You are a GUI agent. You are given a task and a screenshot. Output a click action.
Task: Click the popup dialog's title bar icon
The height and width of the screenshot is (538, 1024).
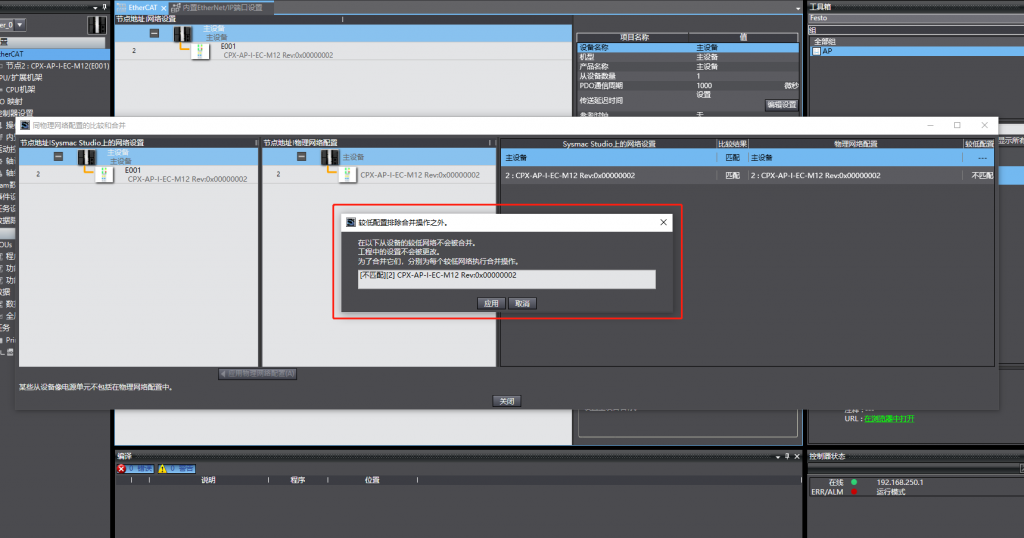(x=351, y=223)
